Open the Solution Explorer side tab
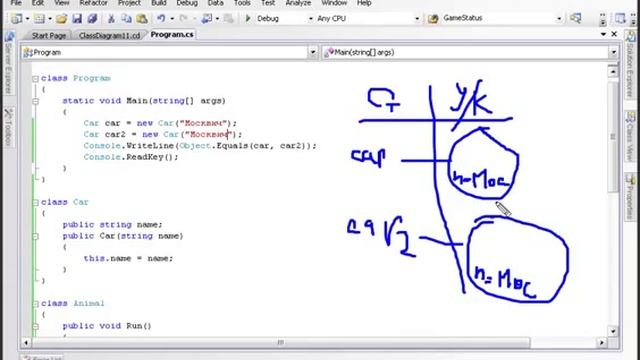The height and width of the screenshot is (360, 640). tap(631, 64)
